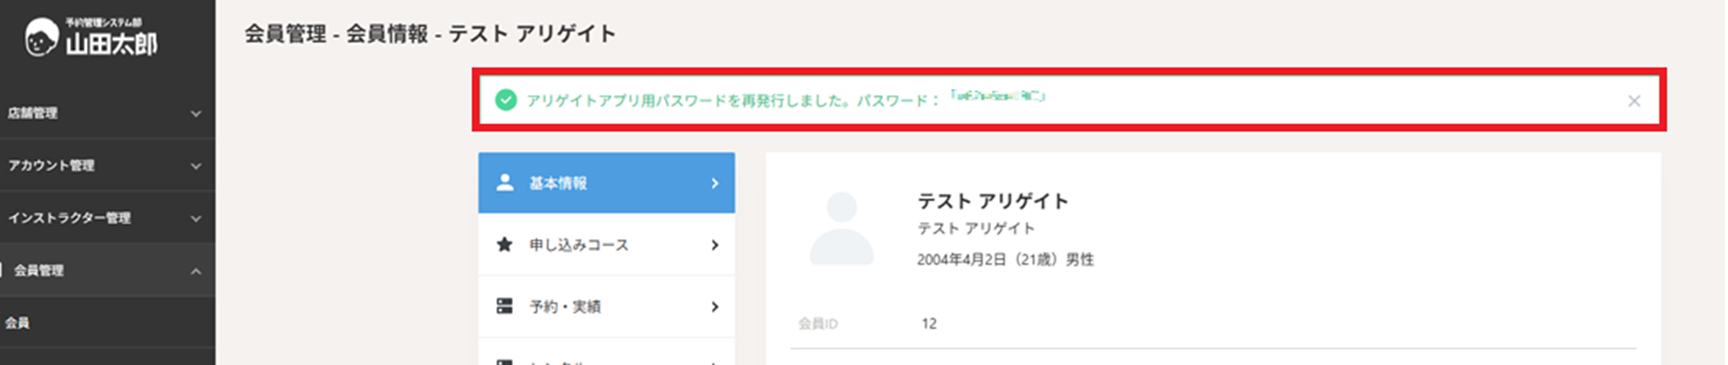1728x365 pixels.
Task: Open the 店舗管理 sidebar menu
Action: pyautogui.click(x=107, y=113)
